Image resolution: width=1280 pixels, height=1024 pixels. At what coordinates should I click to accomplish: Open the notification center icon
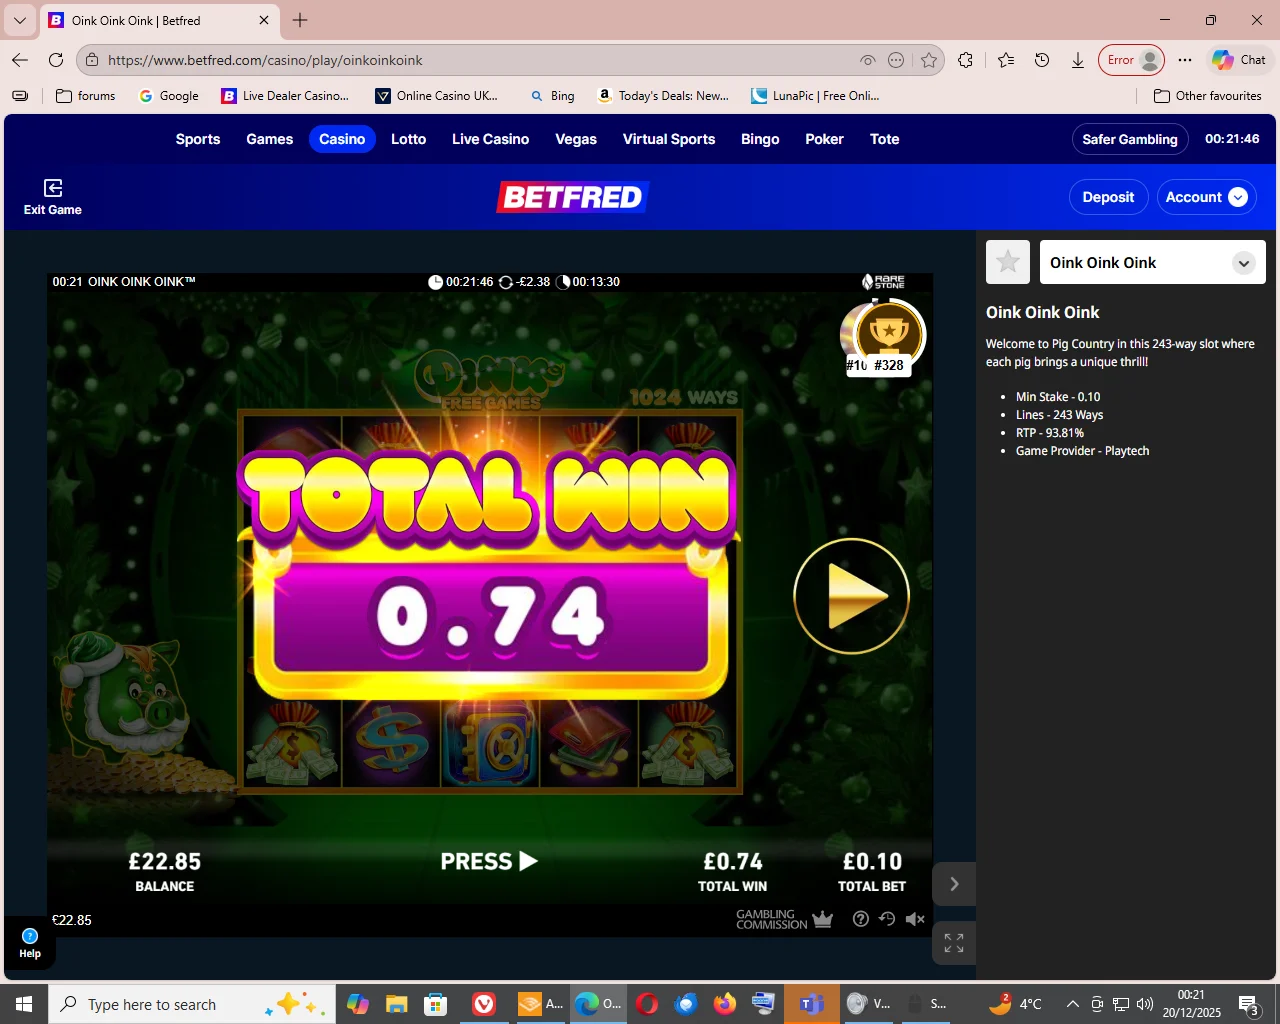tap(1249, 1004)
